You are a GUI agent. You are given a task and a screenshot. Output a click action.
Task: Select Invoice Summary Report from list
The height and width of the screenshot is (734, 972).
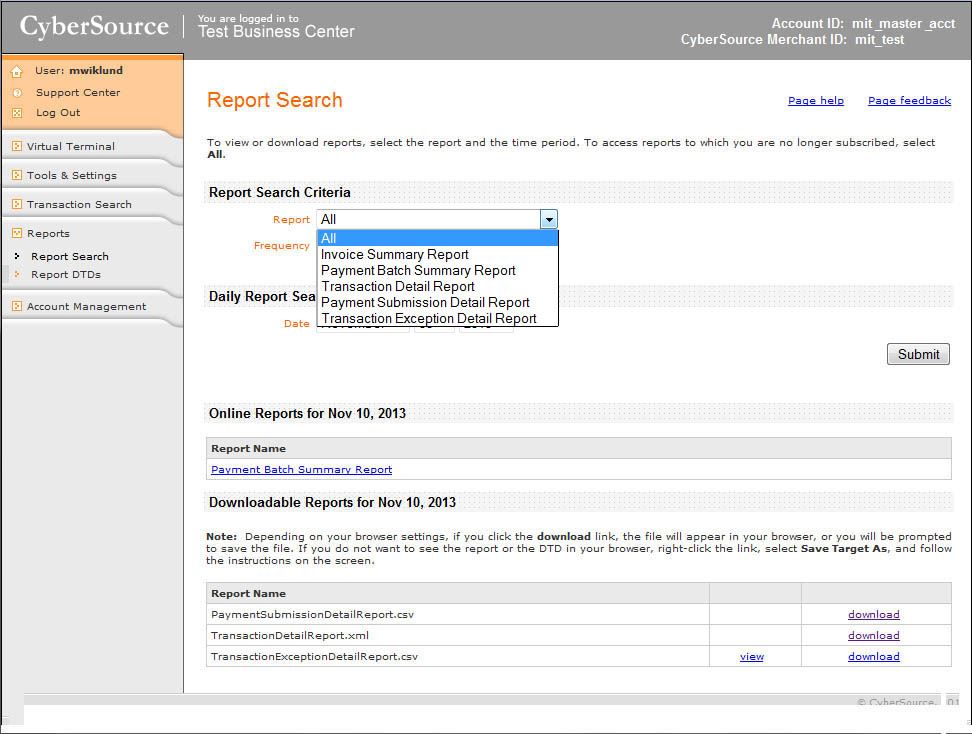click(x=394, y=254)
